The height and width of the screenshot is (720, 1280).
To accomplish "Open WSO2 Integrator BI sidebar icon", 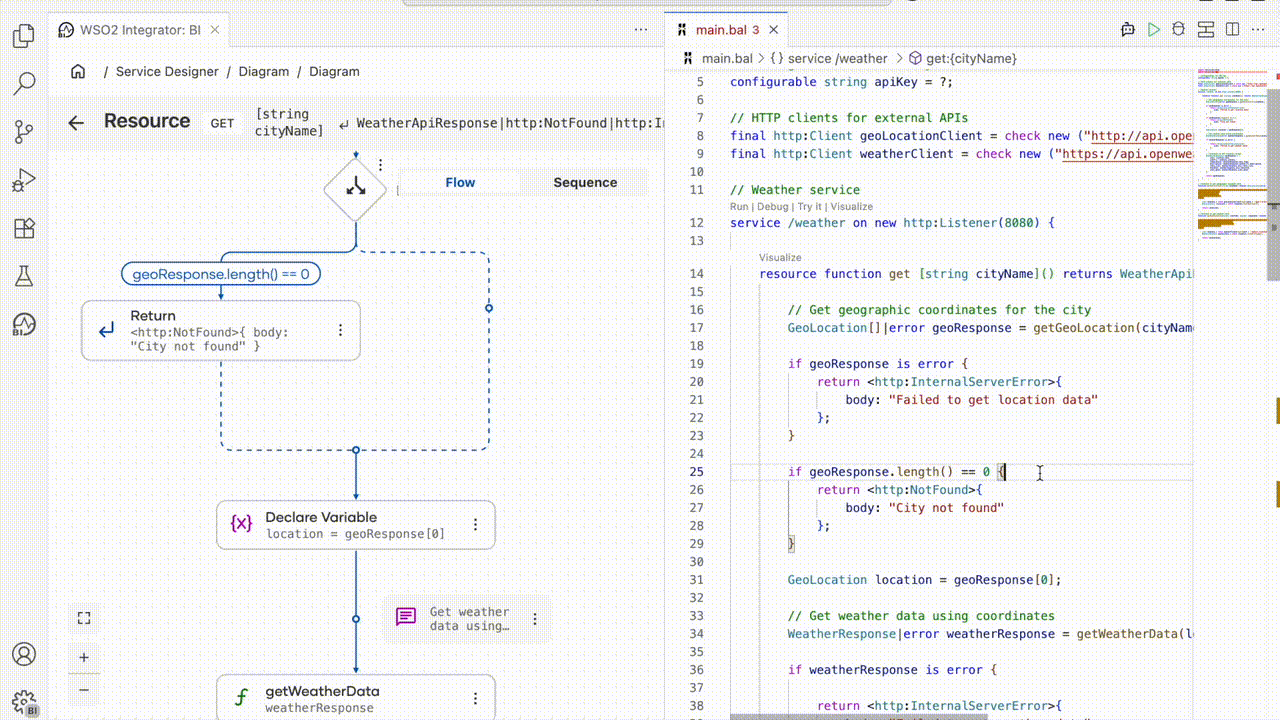I will (x=24, y=324).
